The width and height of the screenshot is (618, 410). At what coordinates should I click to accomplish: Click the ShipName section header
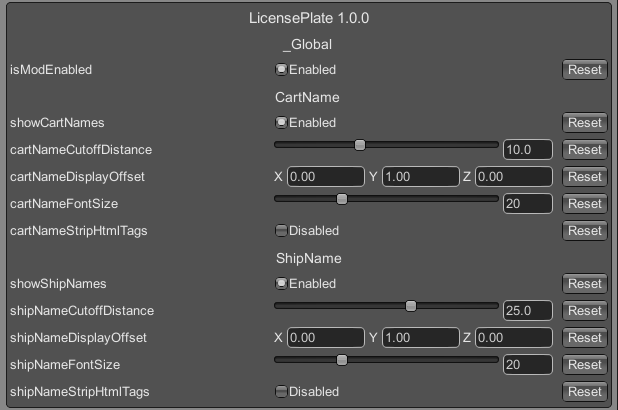pos(309,259)
